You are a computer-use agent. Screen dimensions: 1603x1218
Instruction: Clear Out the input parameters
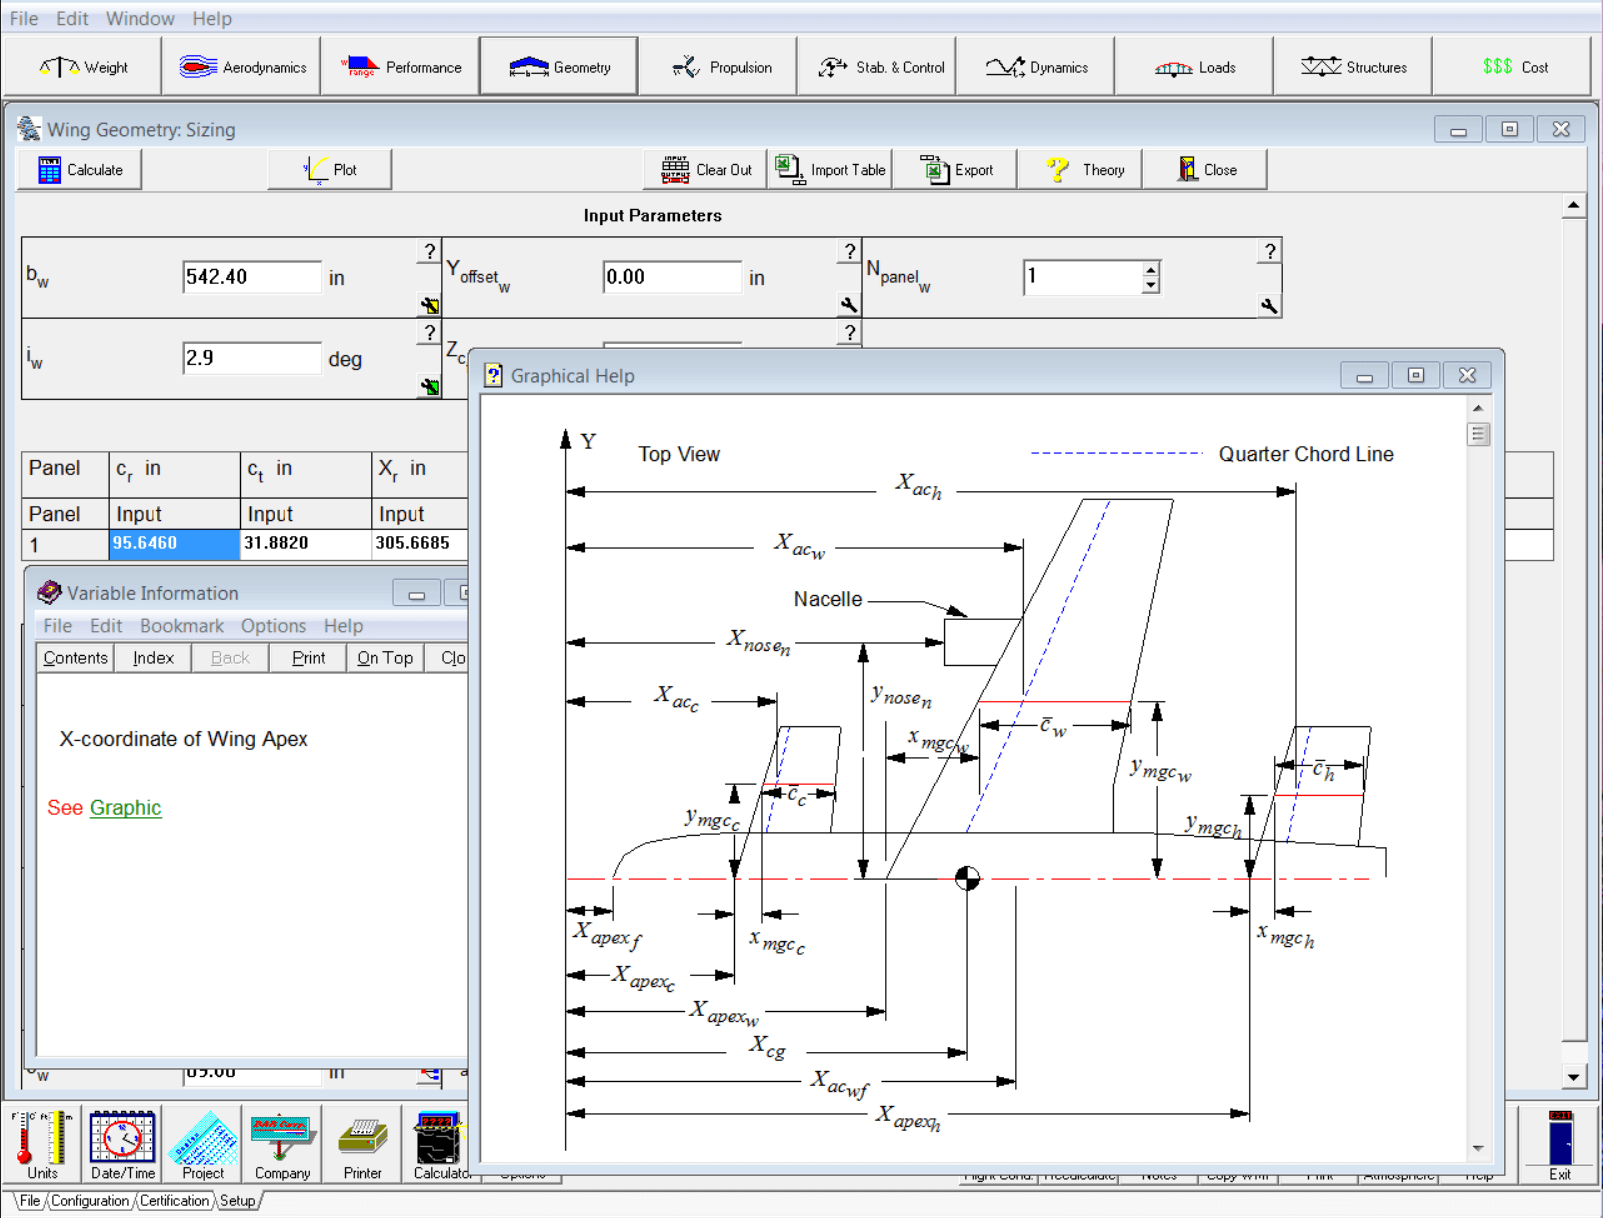704,169
